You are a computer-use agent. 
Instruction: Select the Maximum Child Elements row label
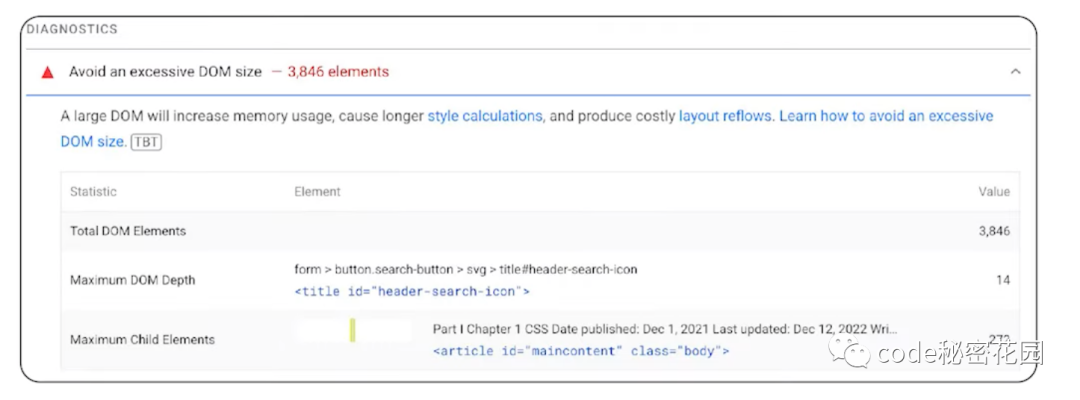[142, 340]
